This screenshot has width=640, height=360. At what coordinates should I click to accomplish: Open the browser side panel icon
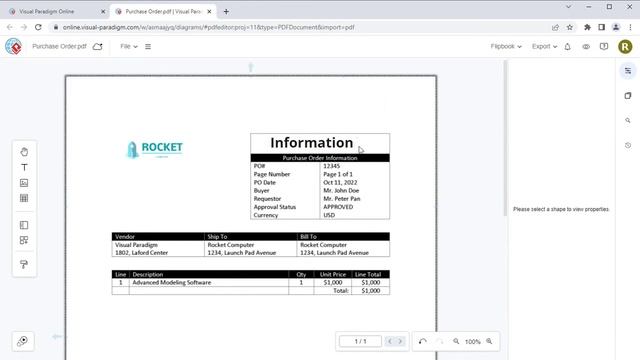pyautogui.click(x=602, y=27)
